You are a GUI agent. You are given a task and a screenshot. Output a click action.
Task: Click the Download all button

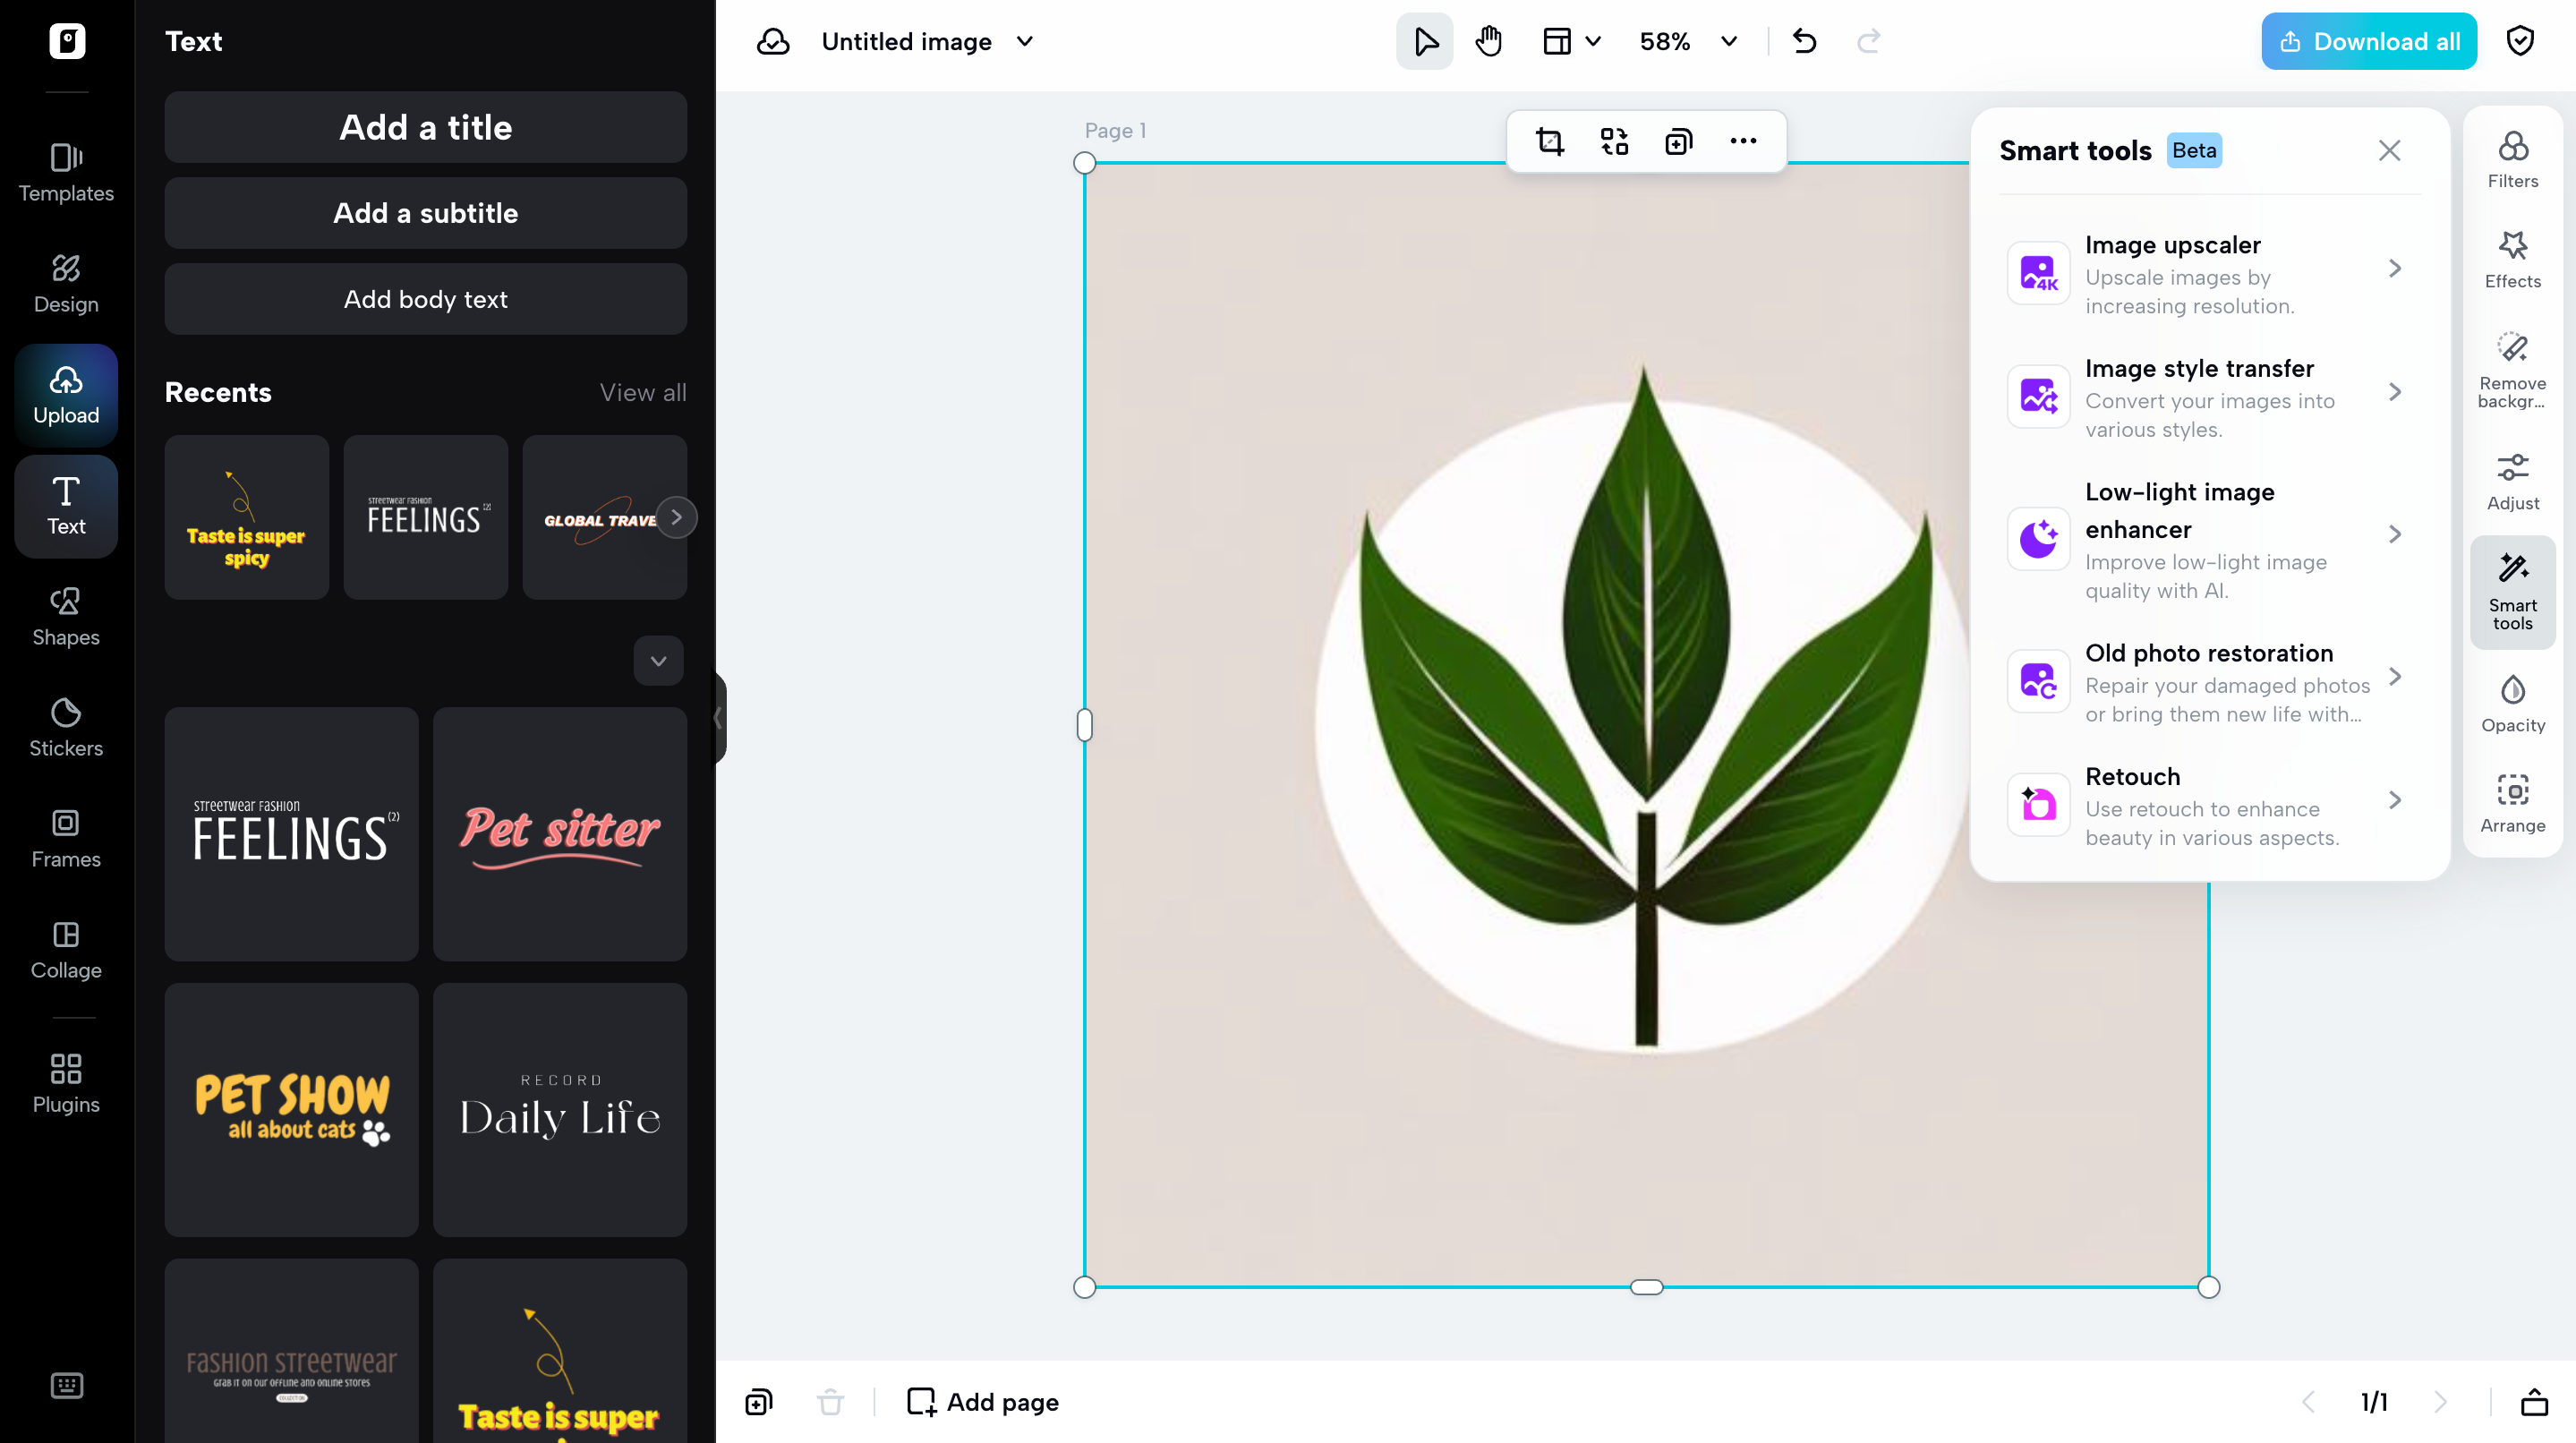pyautogui.click(x=2368, y=41)
